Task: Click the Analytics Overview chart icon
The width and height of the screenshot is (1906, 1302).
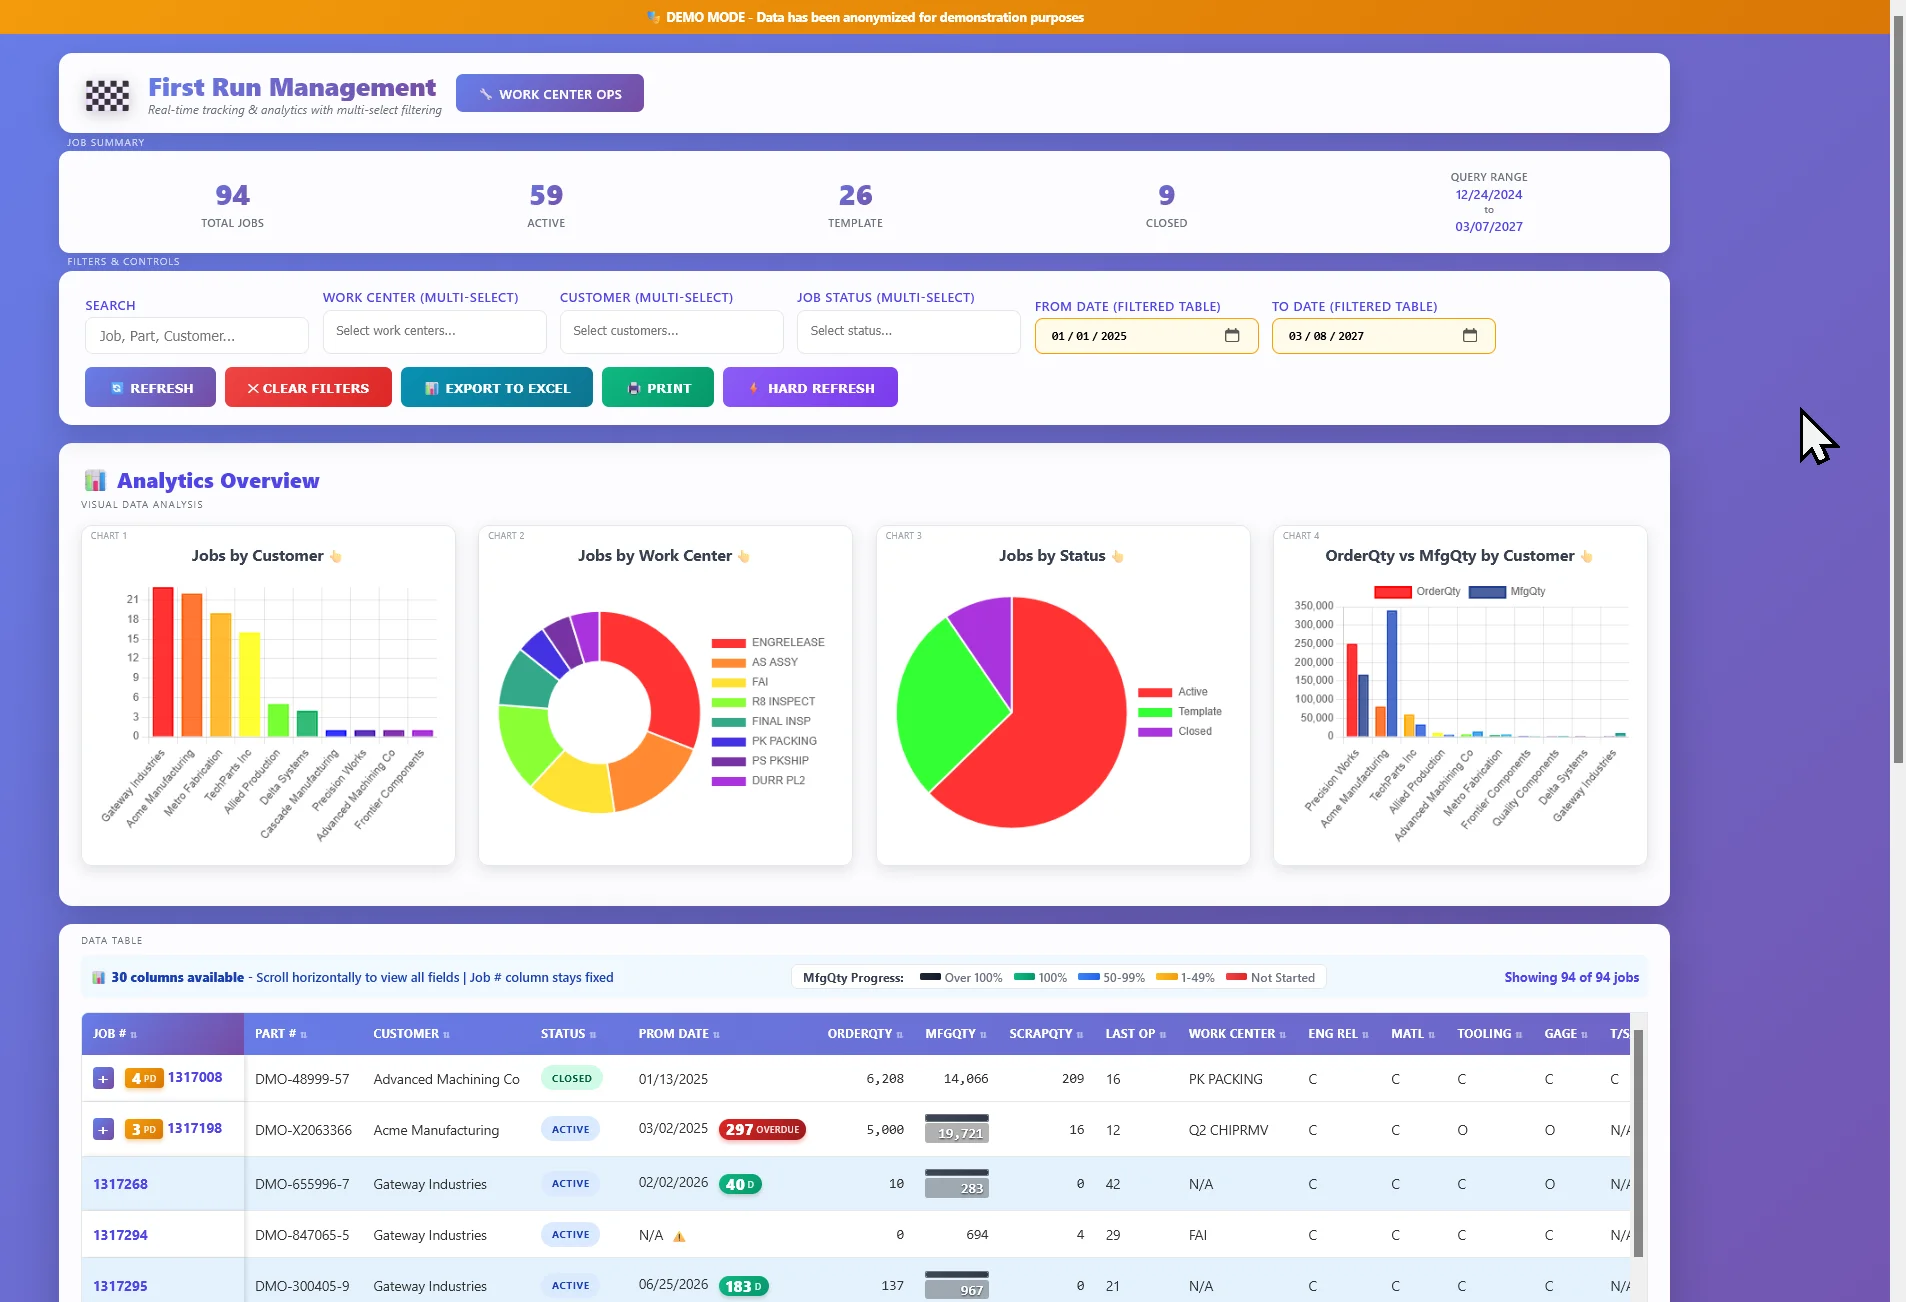Action: [95, 481]
